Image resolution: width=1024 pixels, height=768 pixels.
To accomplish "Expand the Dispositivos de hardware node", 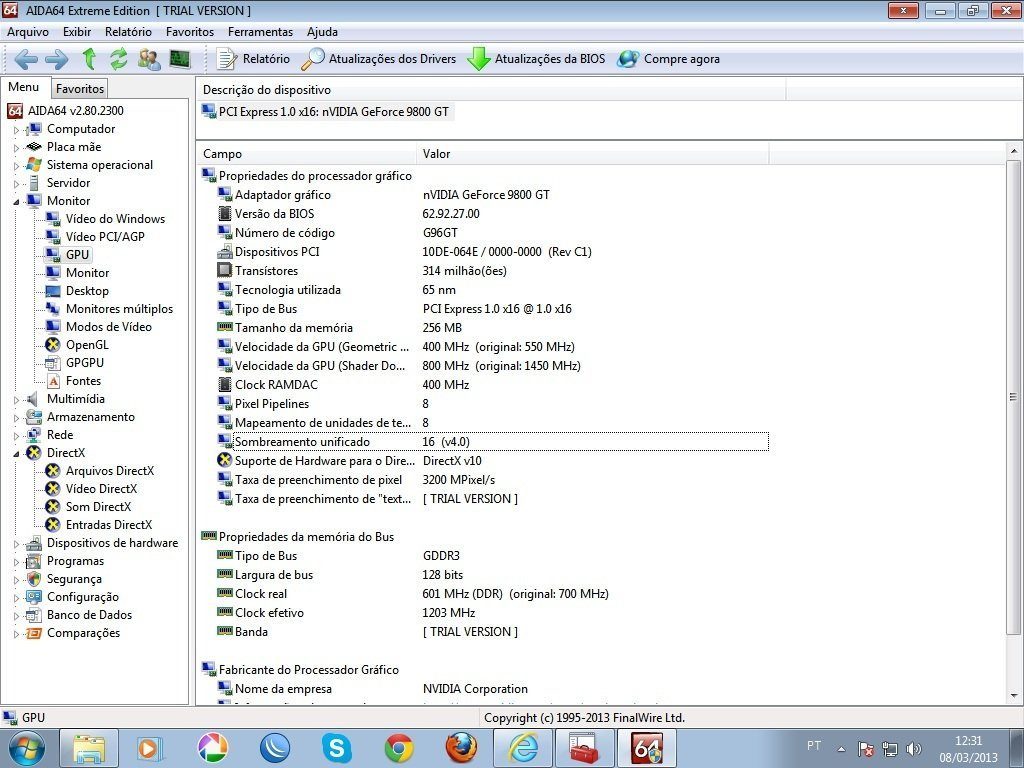I will pos(16,543).
